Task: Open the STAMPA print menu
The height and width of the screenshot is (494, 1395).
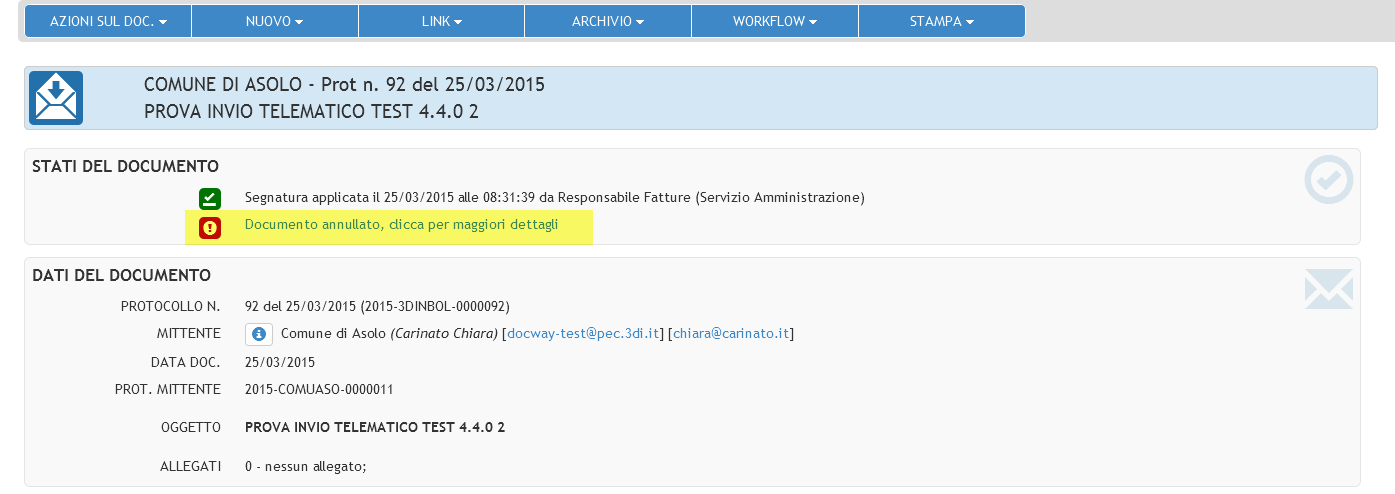Action: (x=941, y=21)
